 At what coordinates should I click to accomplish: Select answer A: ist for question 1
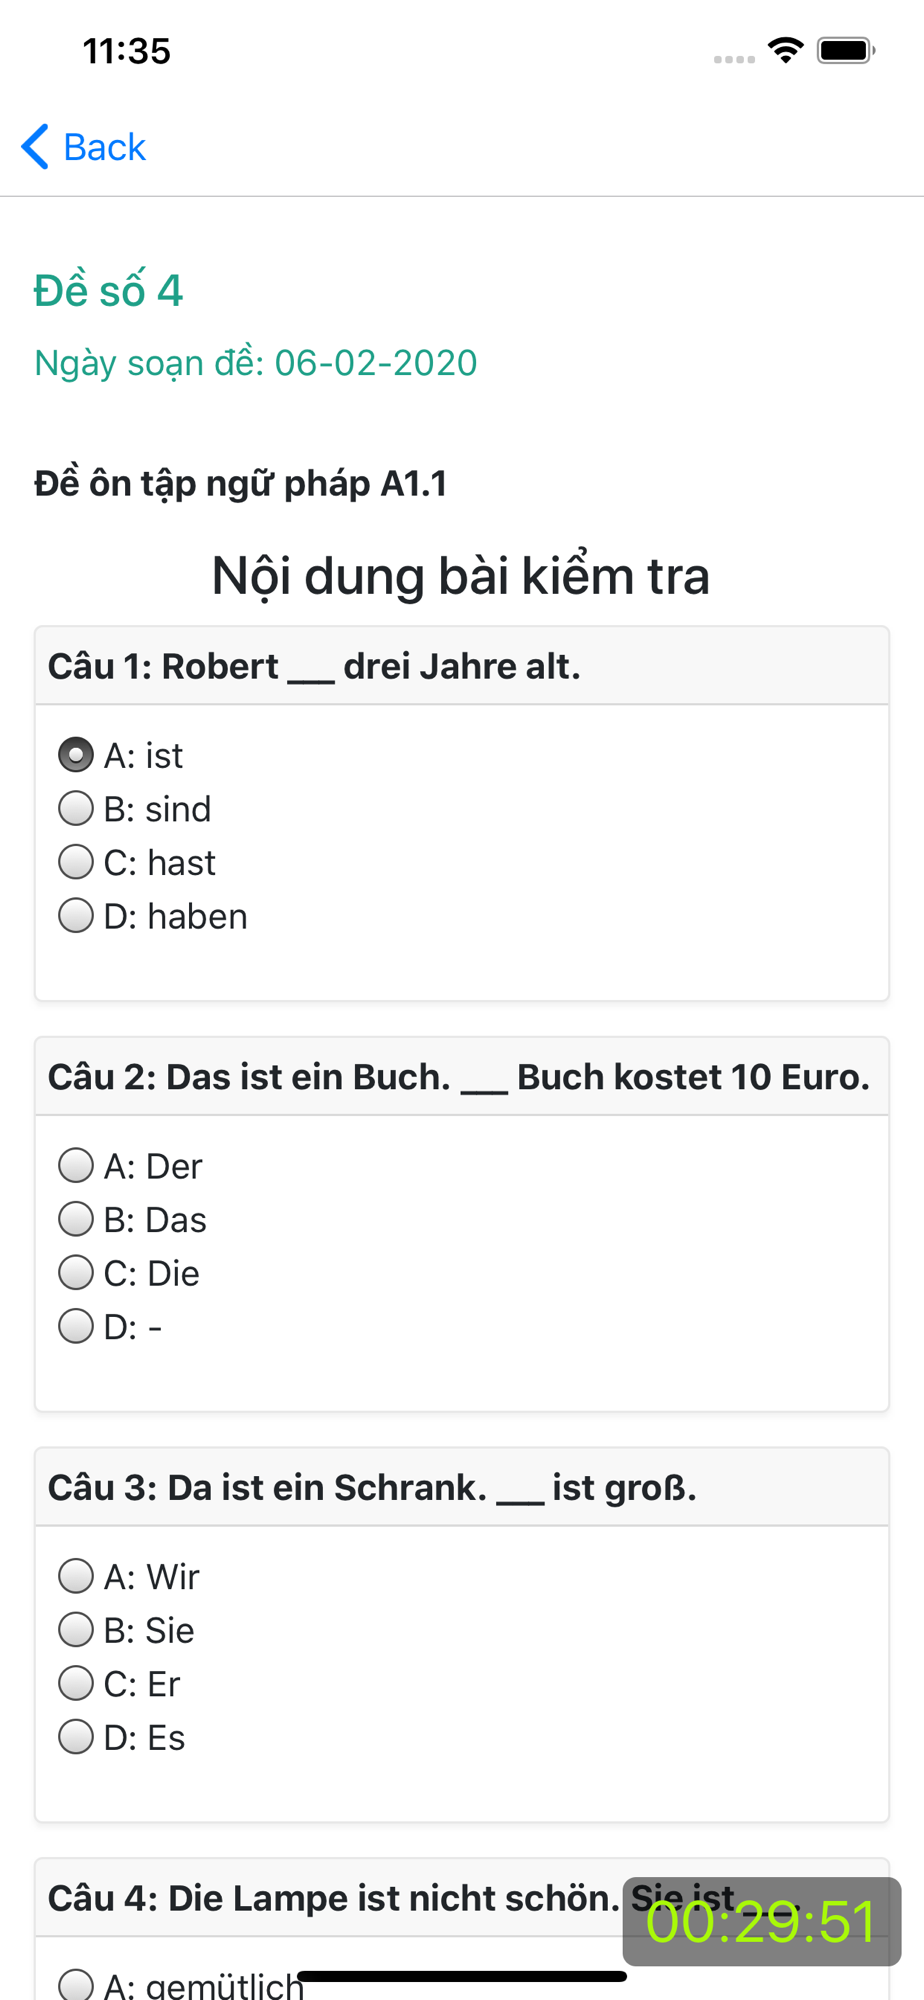click(x=76, y=755)
